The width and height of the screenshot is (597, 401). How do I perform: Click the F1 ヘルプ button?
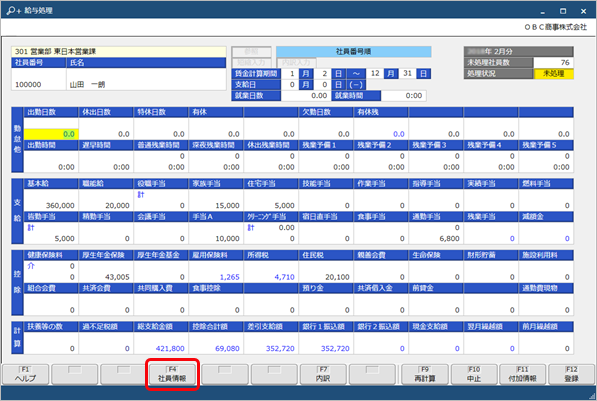(x=26, y=374)
